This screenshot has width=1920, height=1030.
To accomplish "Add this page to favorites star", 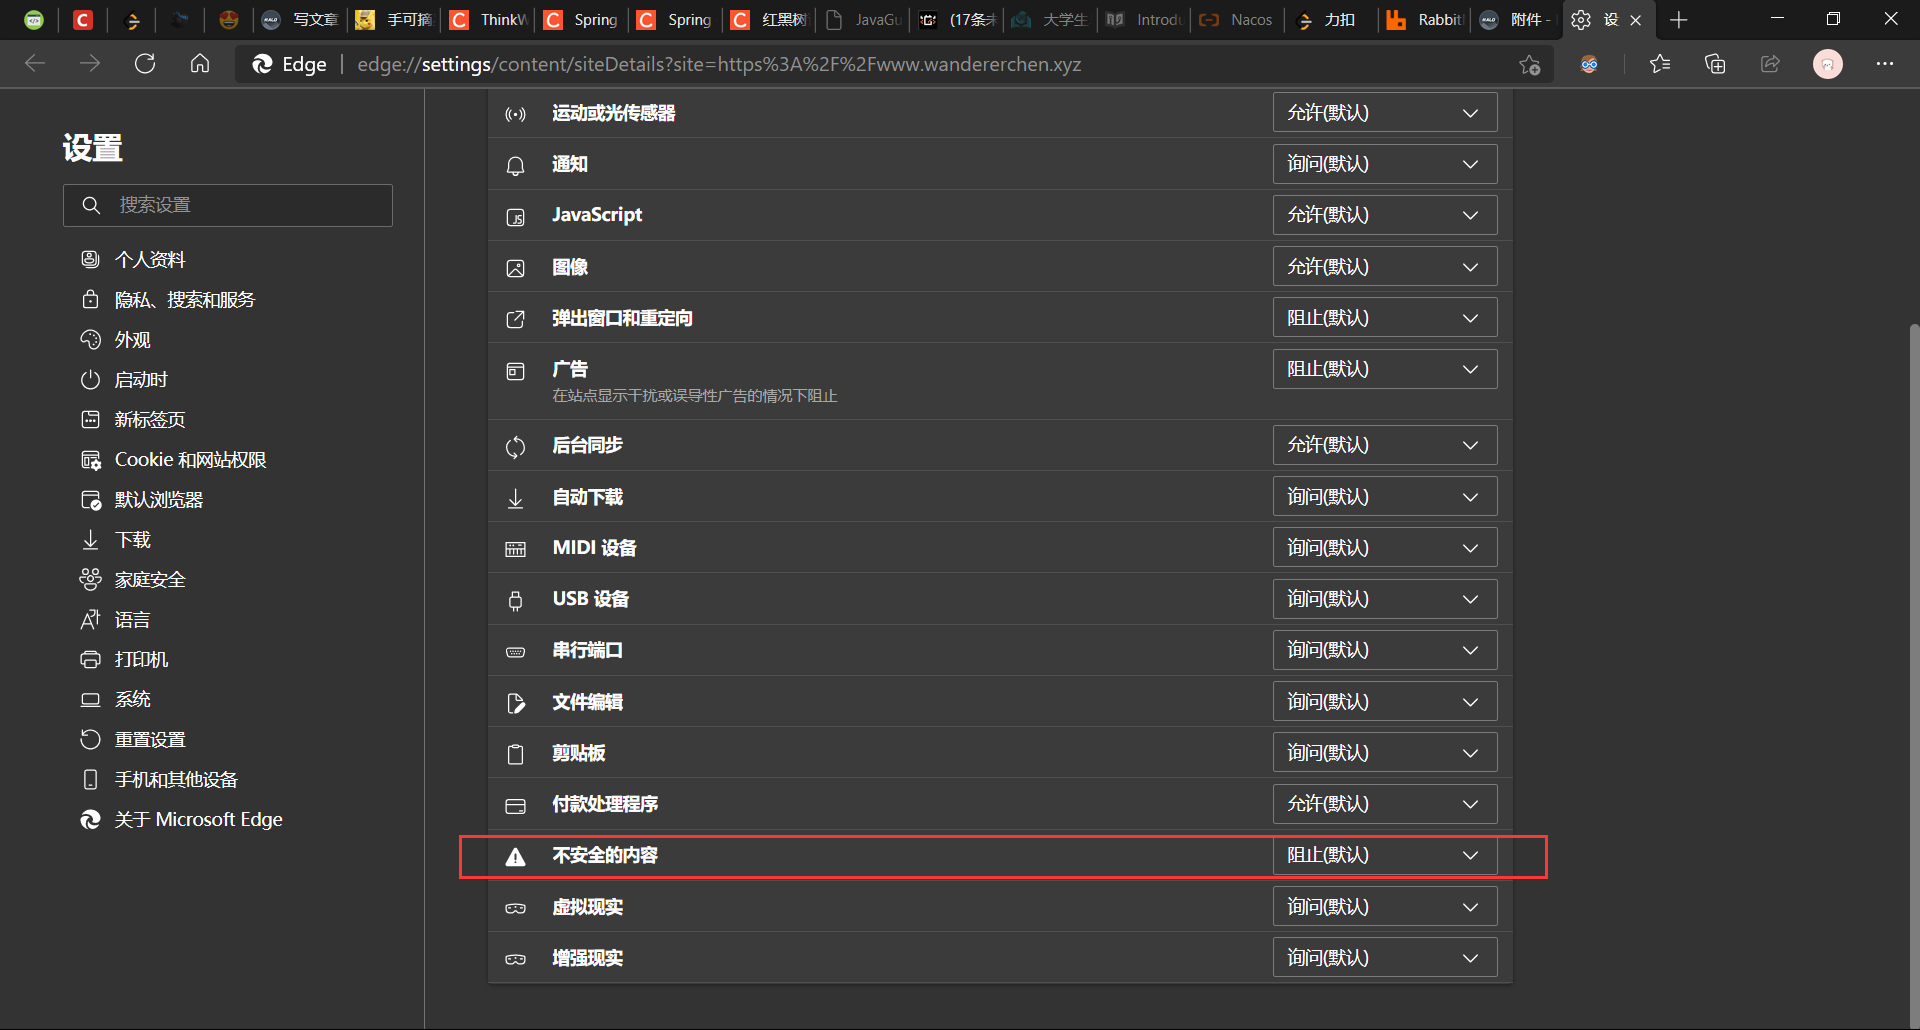I will click(x=1529, y=65).
